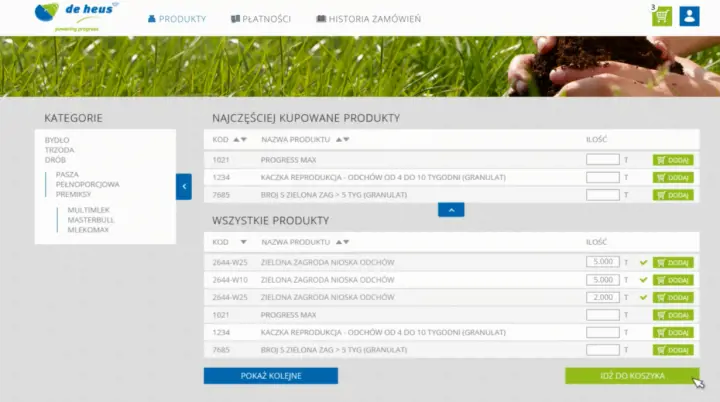The image size is (720, 402).
Task: Select Multimlek subcategory in sidebar
Action: click(x=88, y=211)
